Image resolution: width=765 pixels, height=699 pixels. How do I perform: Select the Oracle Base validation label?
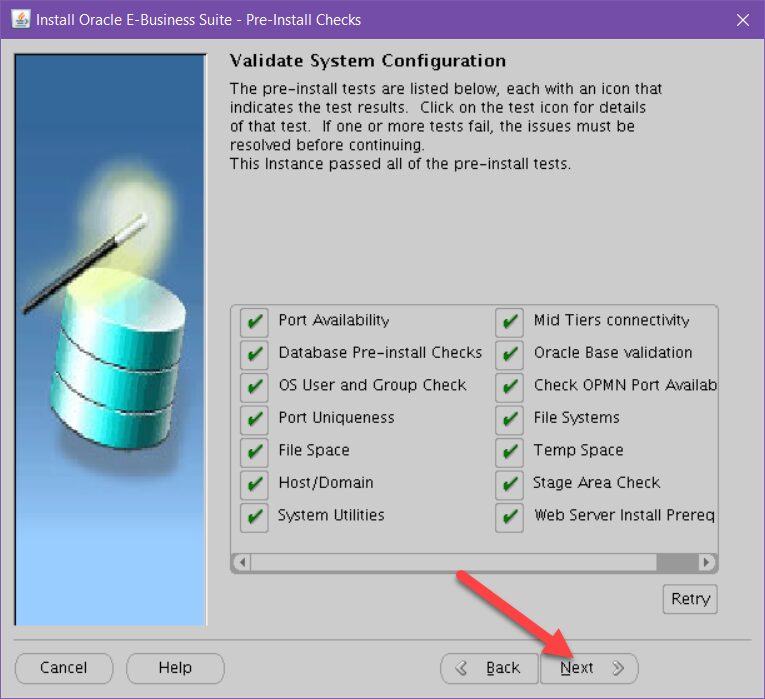[x=613, y=353]
